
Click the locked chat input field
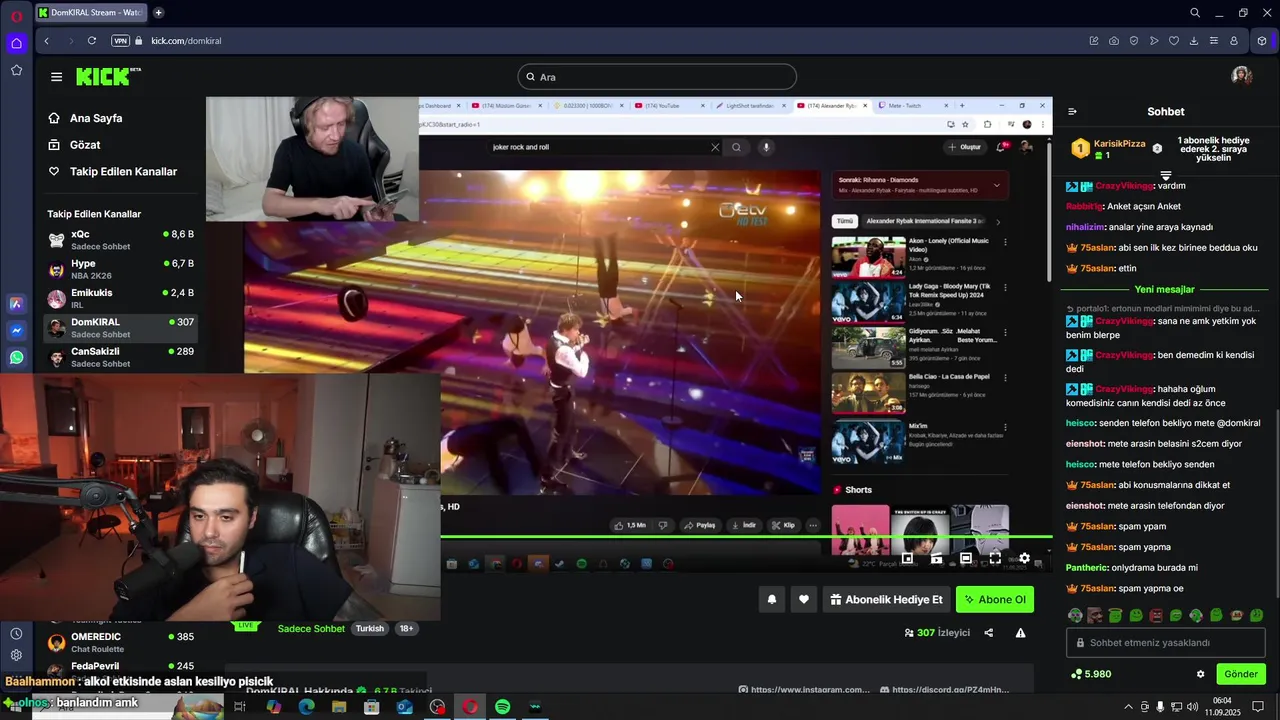(1165, 643)
